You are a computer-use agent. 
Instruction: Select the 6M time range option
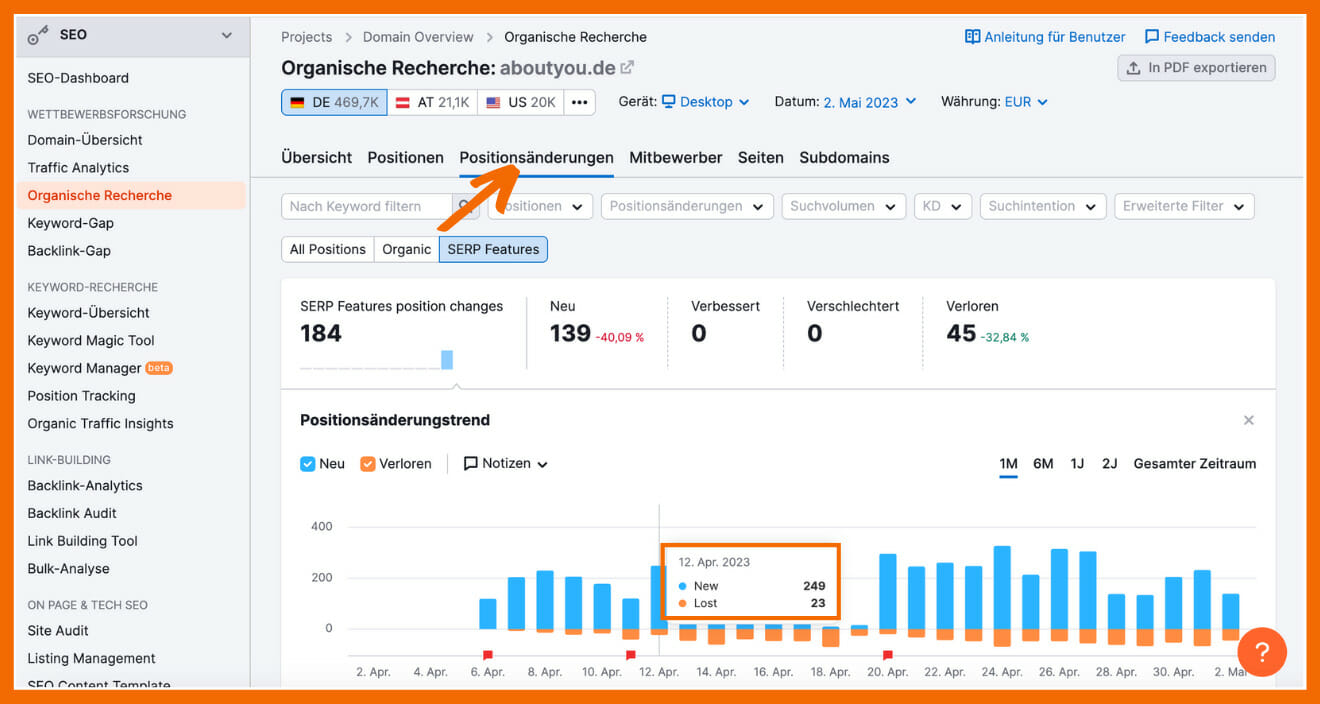[x=1043, y=464]
